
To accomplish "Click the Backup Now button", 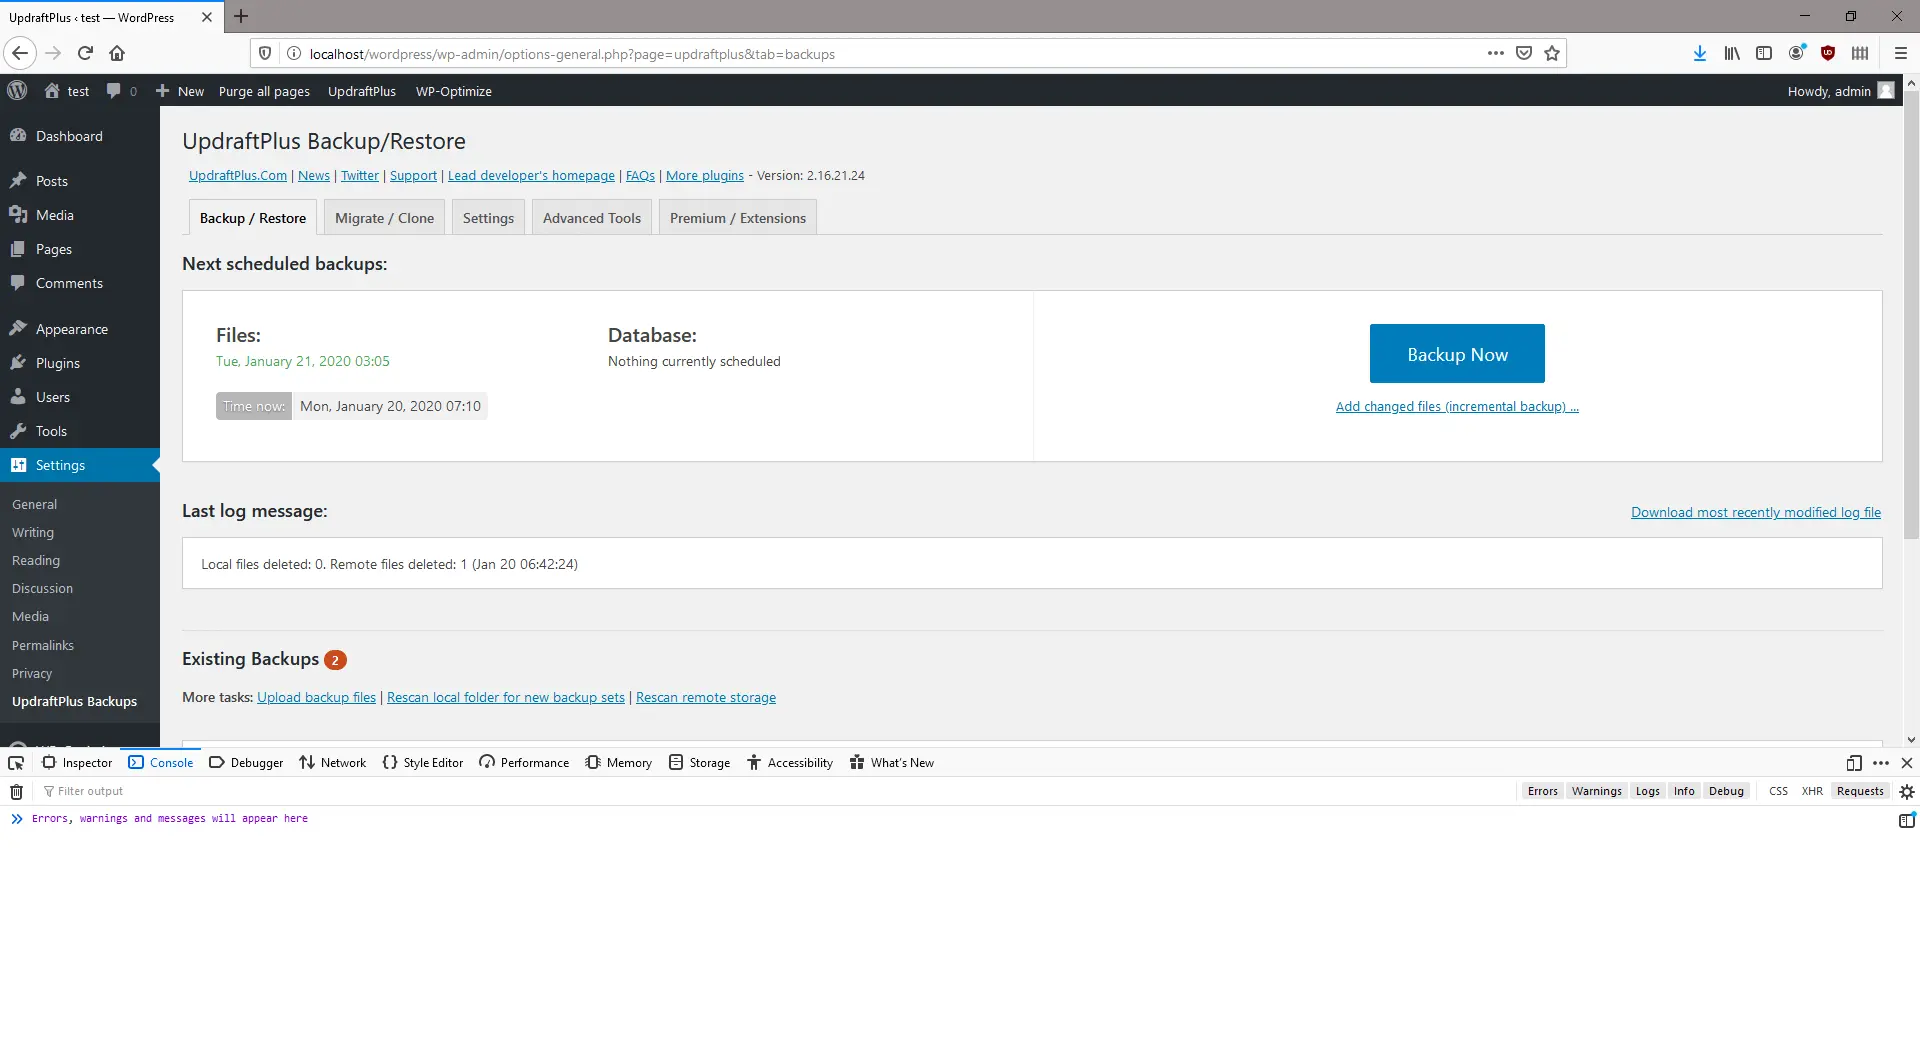I will 1457,354.
